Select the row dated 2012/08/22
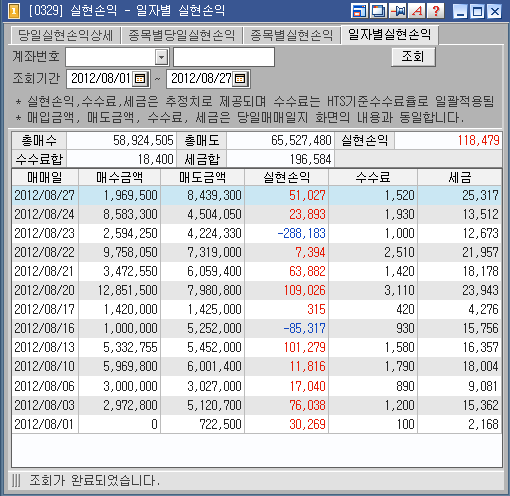This screenshot has height=496, width=510. [x=257, y=252]
